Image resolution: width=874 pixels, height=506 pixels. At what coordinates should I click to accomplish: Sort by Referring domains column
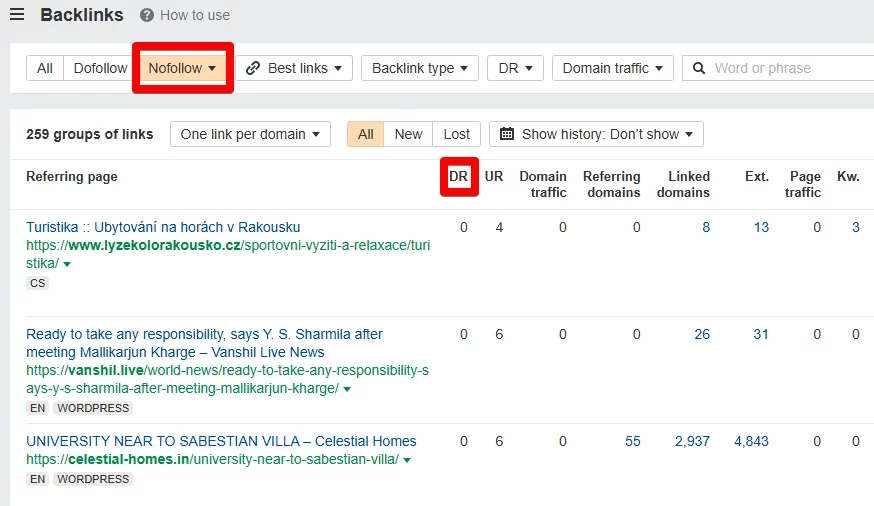click(x=611, y=184)
